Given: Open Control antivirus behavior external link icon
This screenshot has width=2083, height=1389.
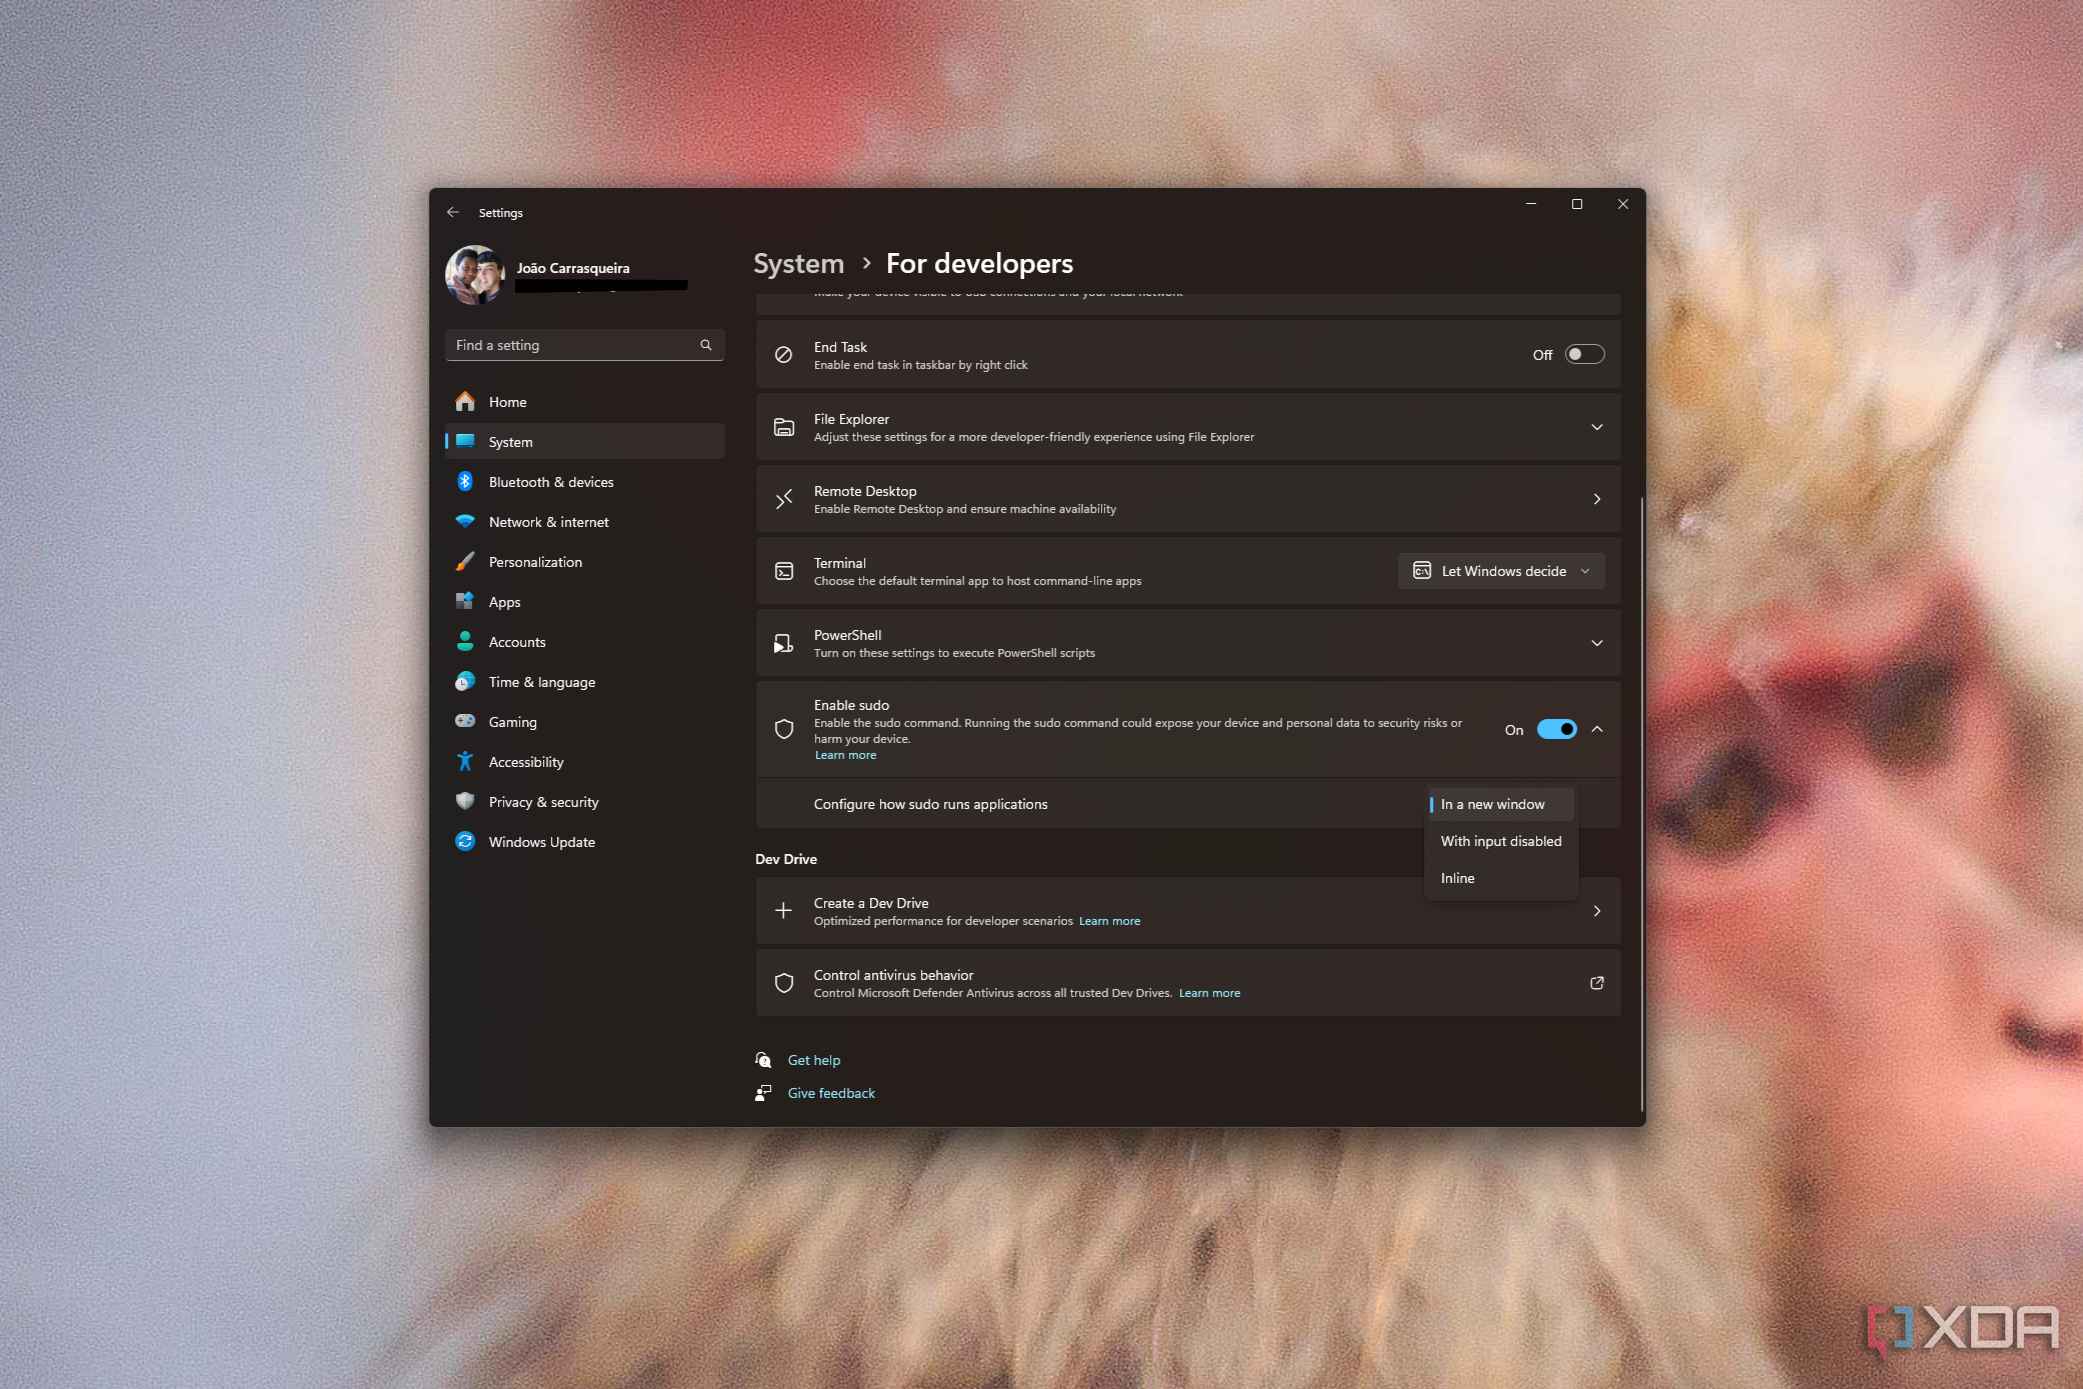Looking at the screenshot, I should [1597, 983].
